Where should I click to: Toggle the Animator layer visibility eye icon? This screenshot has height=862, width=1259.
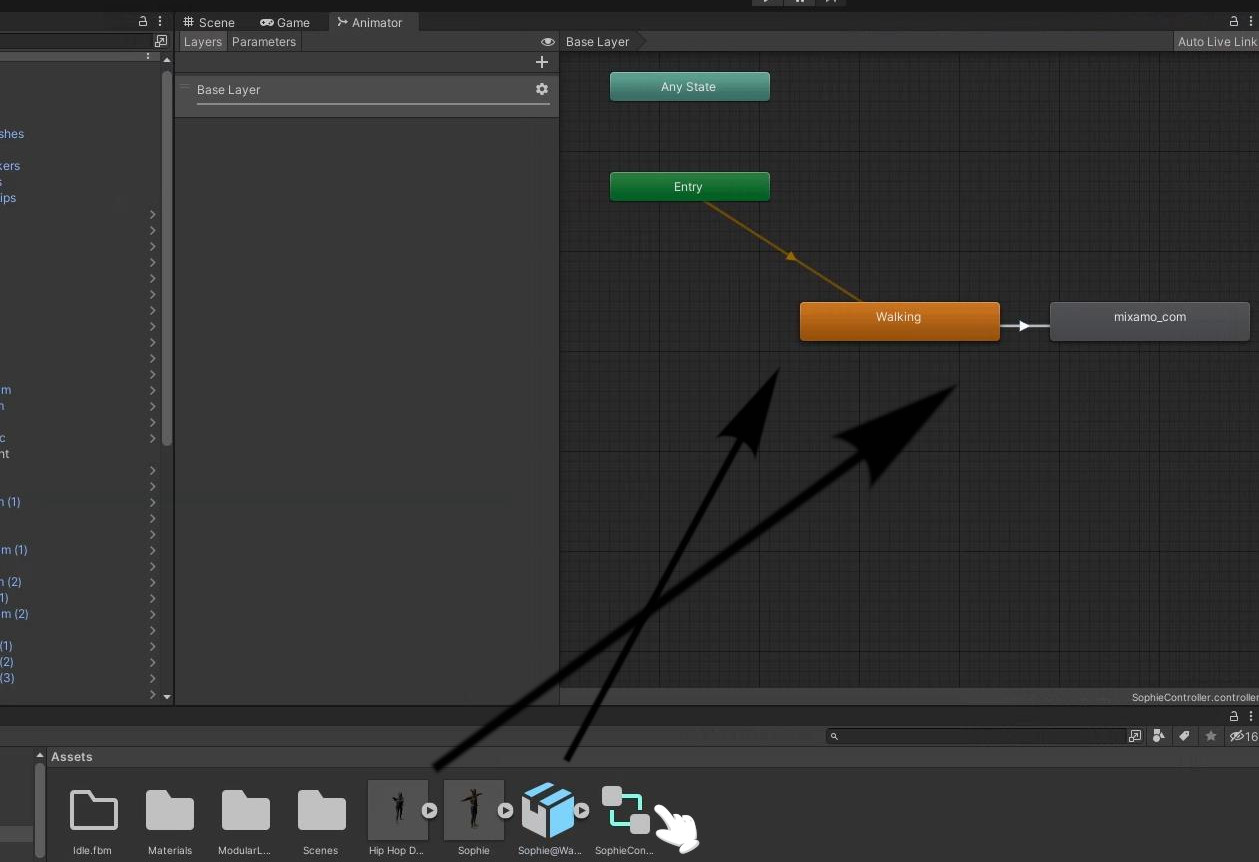point(547,42)
